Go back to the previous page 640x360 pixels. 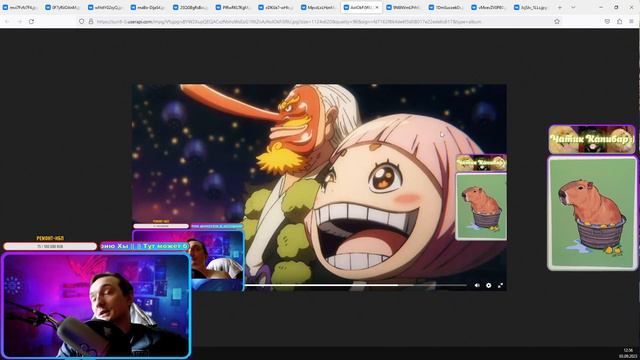[x=7, y=22]
